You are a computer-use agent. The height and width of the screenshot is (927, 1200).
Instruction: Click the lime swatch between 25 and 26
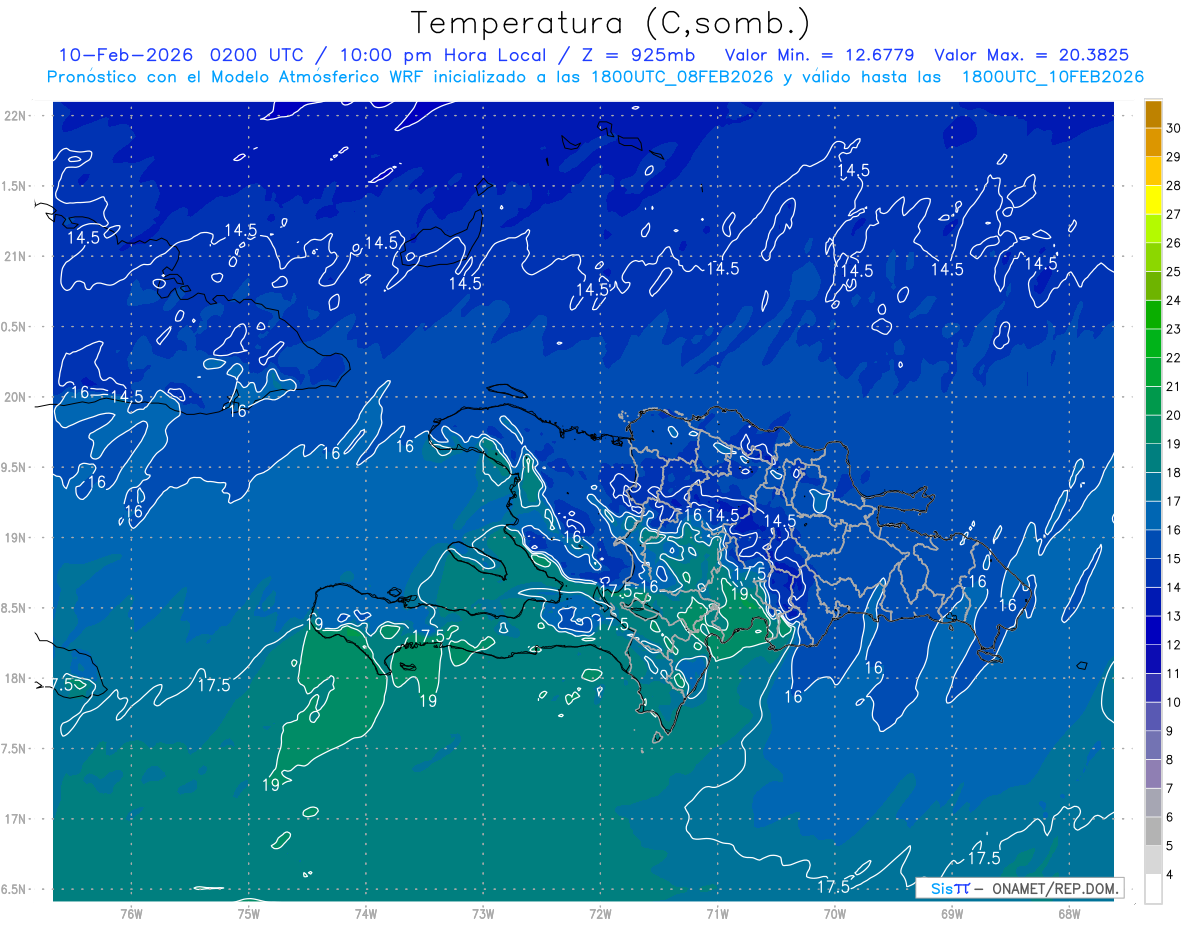[x=1153, y=258]
